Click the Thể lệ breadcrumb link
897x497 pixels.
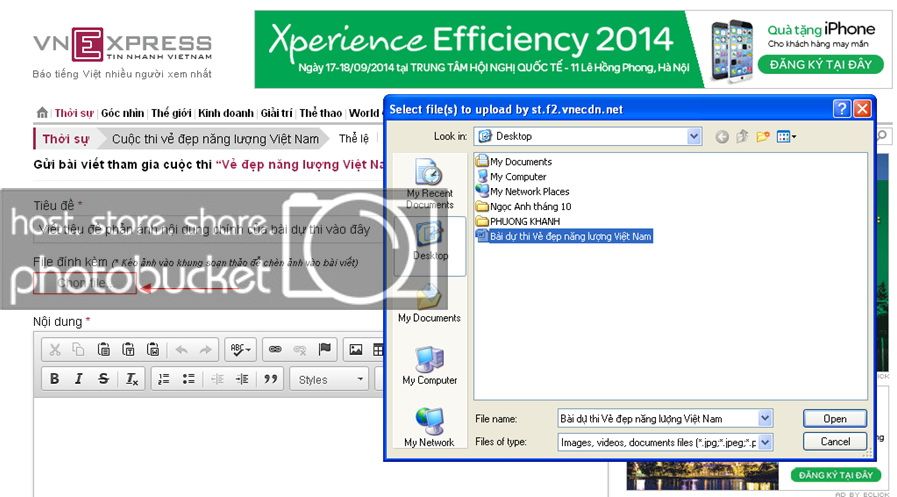354,138
